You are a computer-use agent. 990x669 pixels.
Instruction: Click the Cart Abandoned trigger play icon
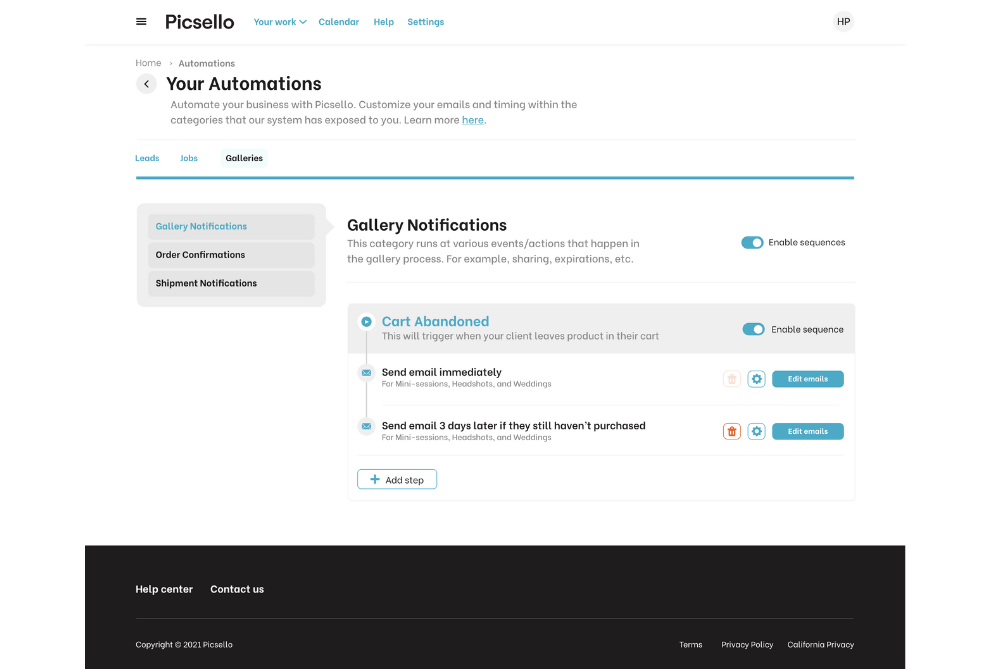pos(366,321)
